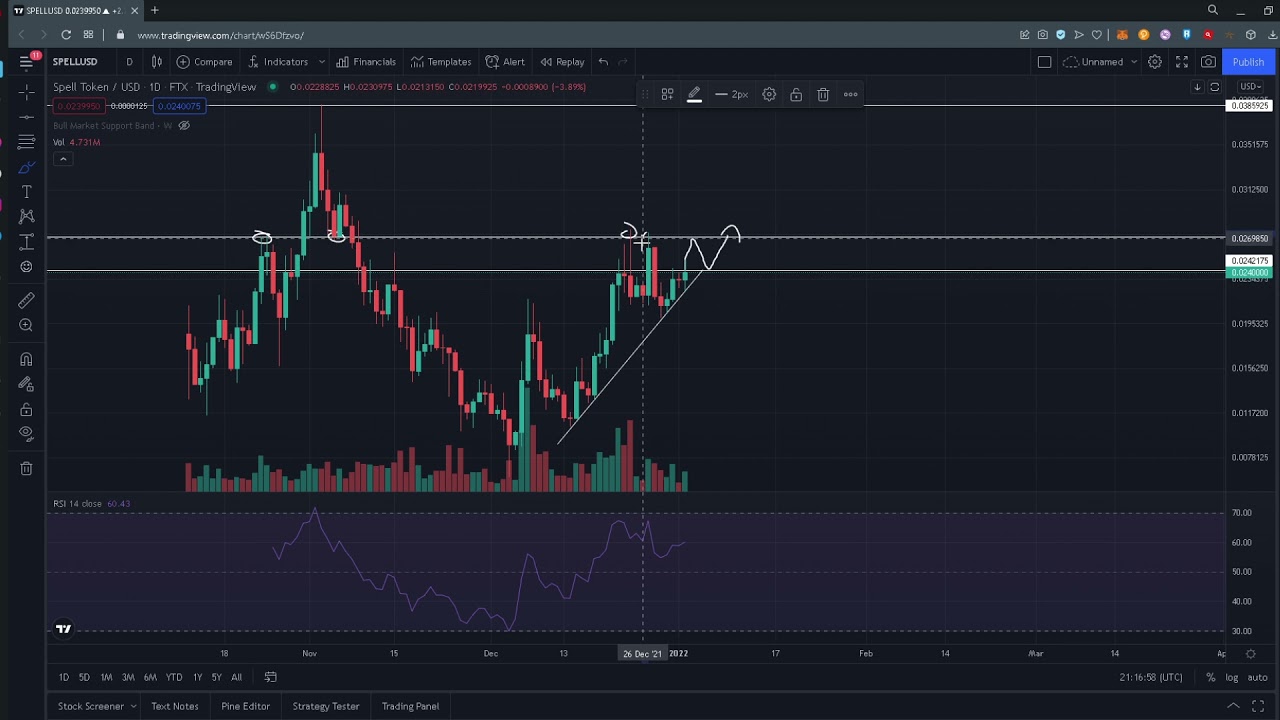
Task: Select the crosshair cursor tool
Action: [x=26, y=92]
